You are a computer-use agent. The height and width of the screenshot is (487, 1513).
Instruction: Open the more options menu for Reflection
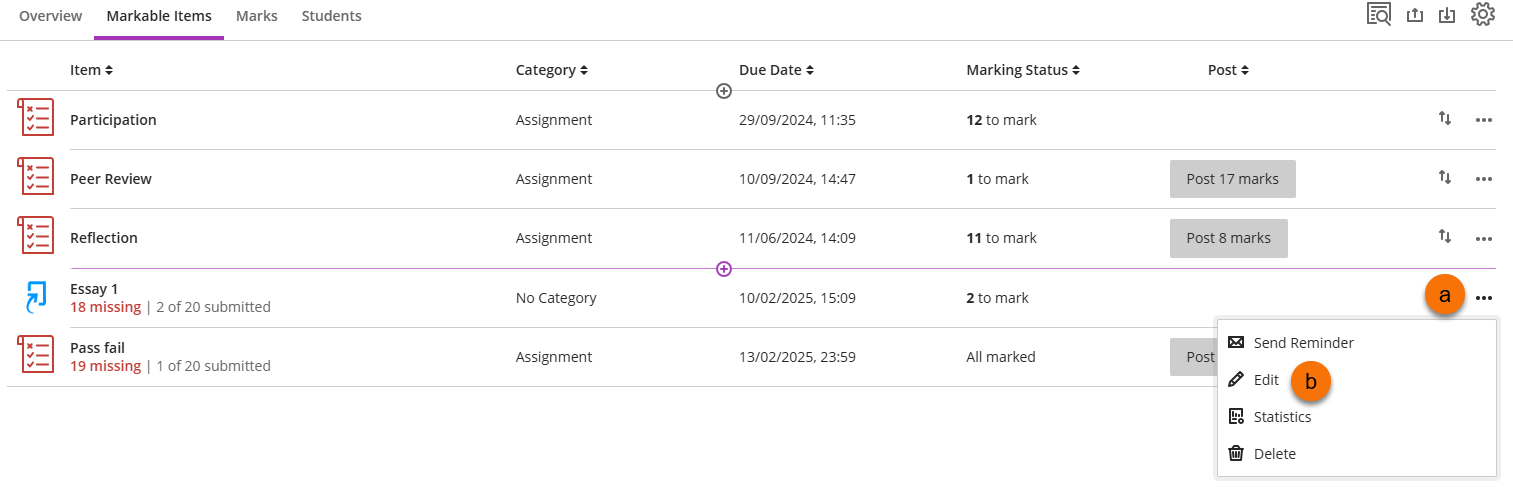coord(1484,238)
